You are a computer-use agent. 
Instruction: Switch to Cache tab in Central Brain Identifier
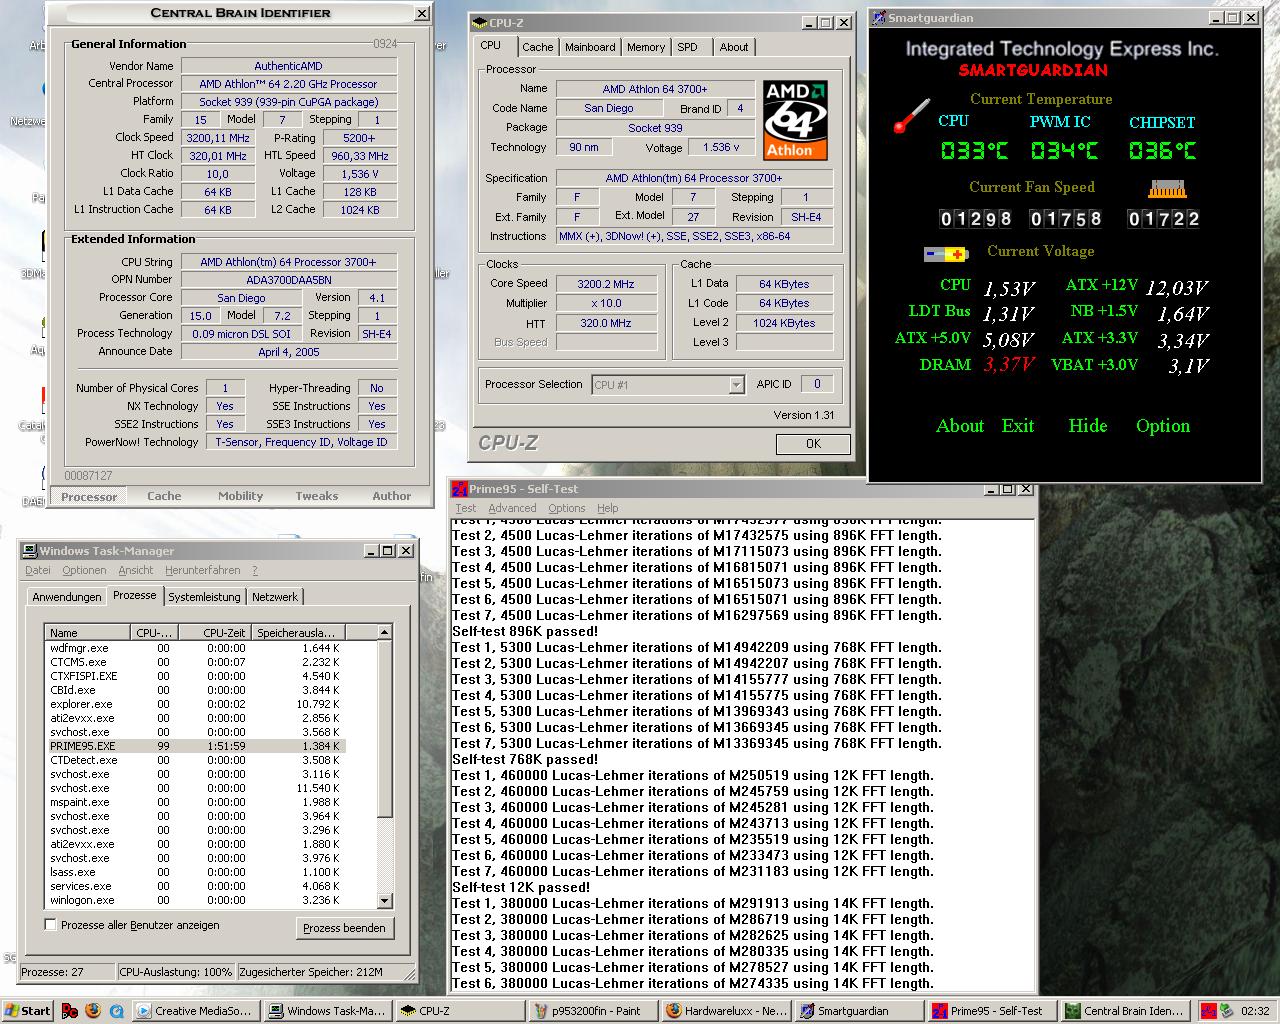(x=164, y=496)
